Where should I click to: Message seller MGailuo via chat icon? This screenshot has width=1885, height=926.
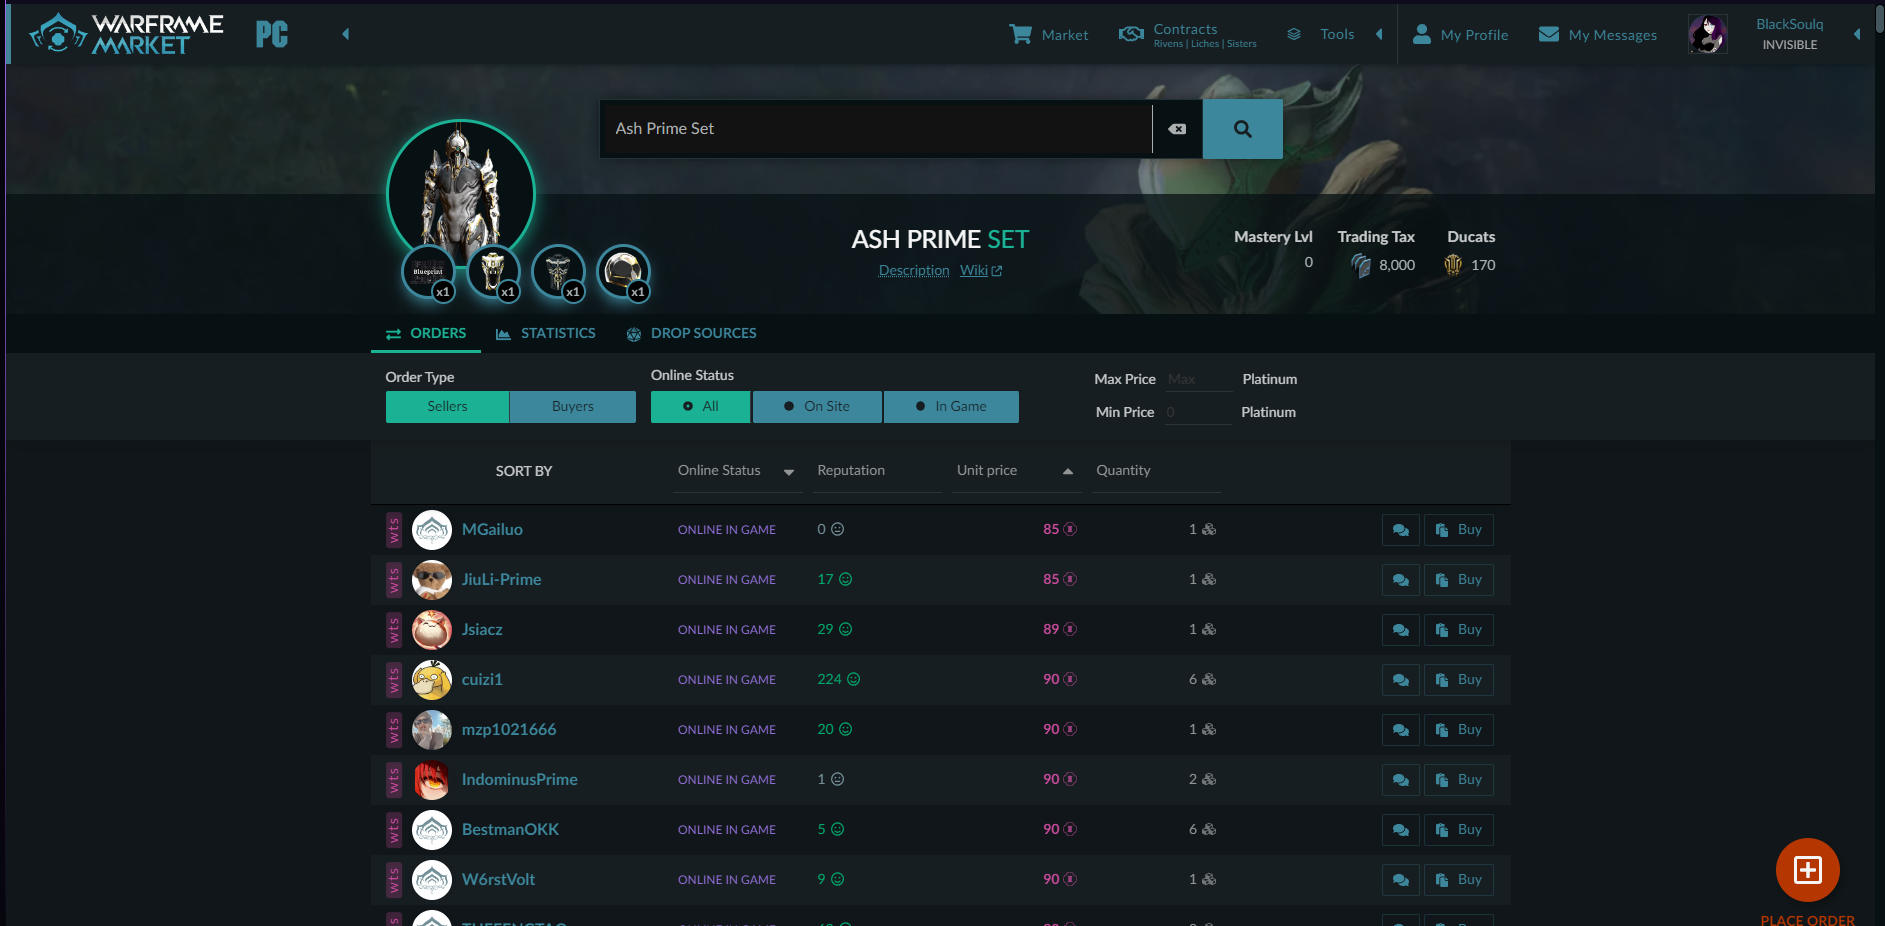(1401, 530)
